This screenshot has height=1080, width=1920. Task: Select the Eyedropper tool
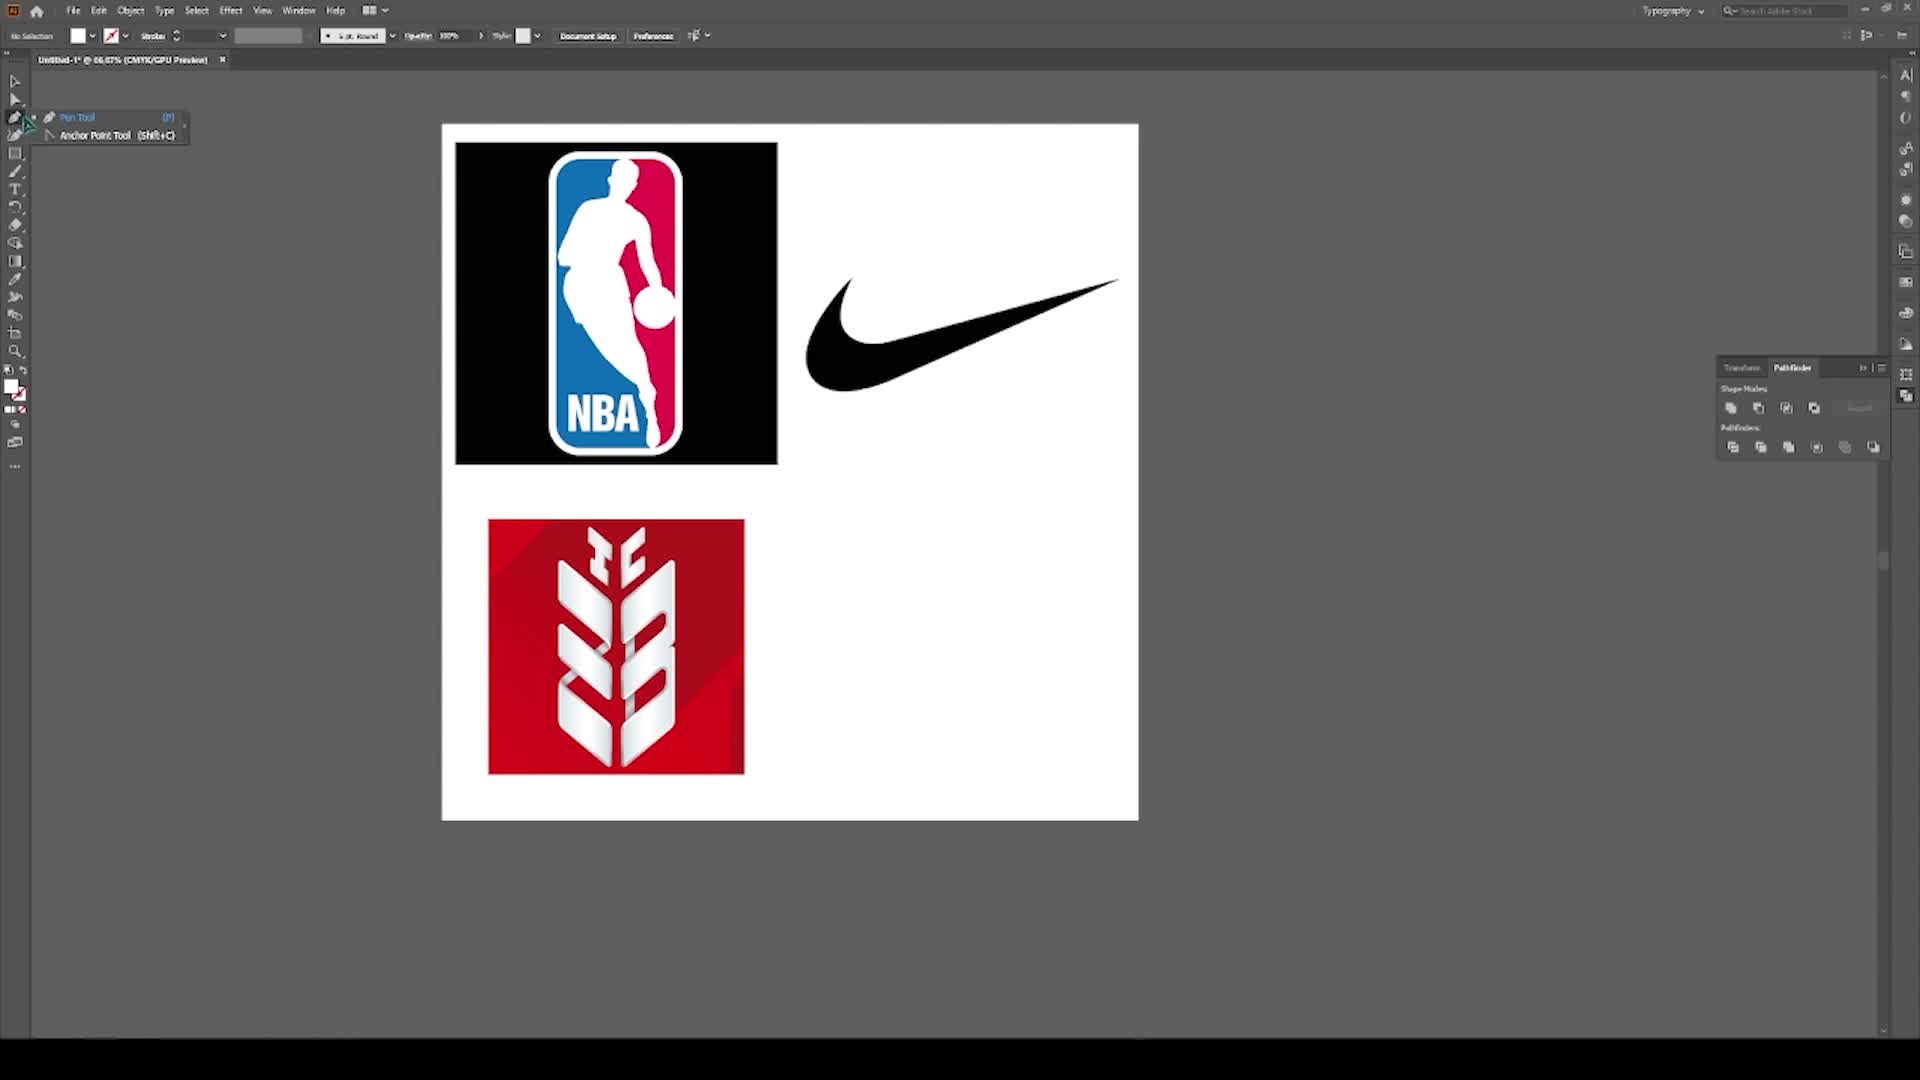[x=15, y=279]
